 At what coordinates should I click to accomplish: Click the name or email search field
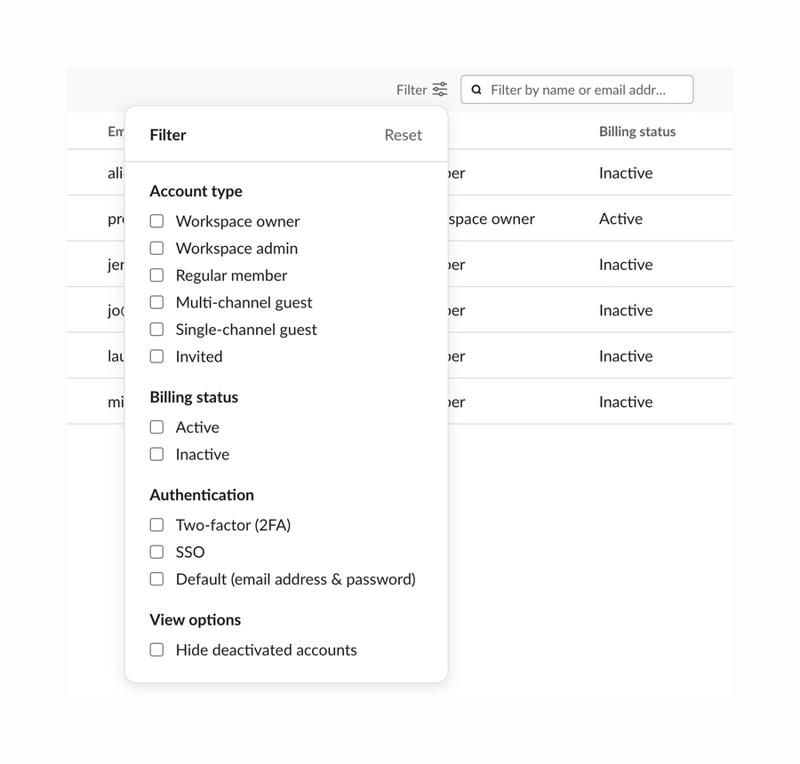click(580, 89)
